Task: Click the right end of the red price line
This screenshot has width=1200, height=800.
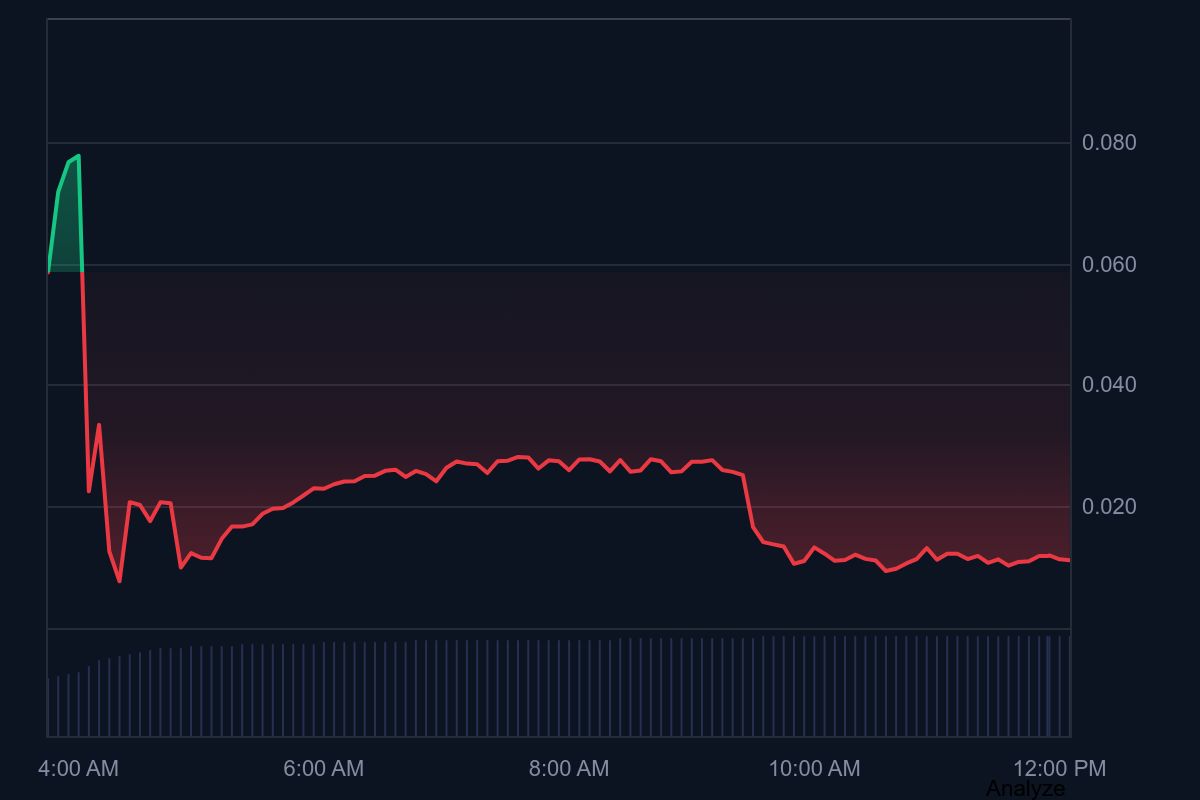Action: pos(1068,560)
